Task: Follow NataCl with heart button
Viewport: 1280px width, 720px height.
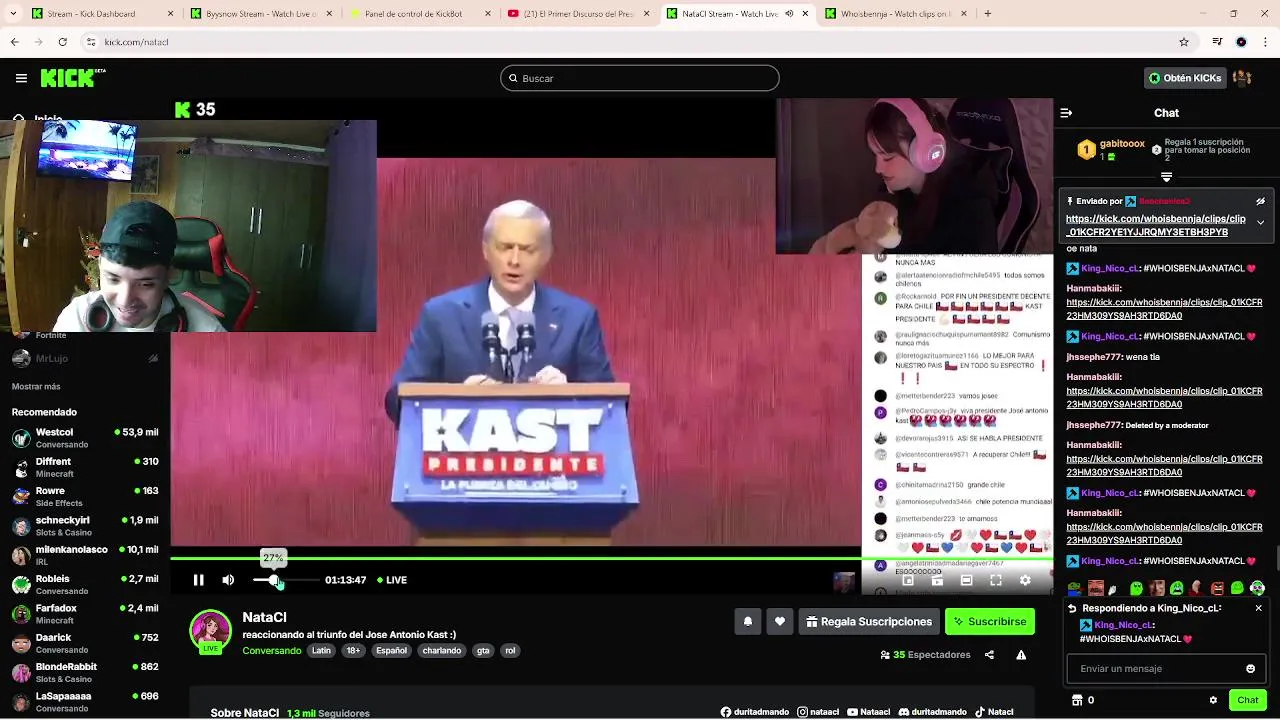Action: click(x=780, y=622)
